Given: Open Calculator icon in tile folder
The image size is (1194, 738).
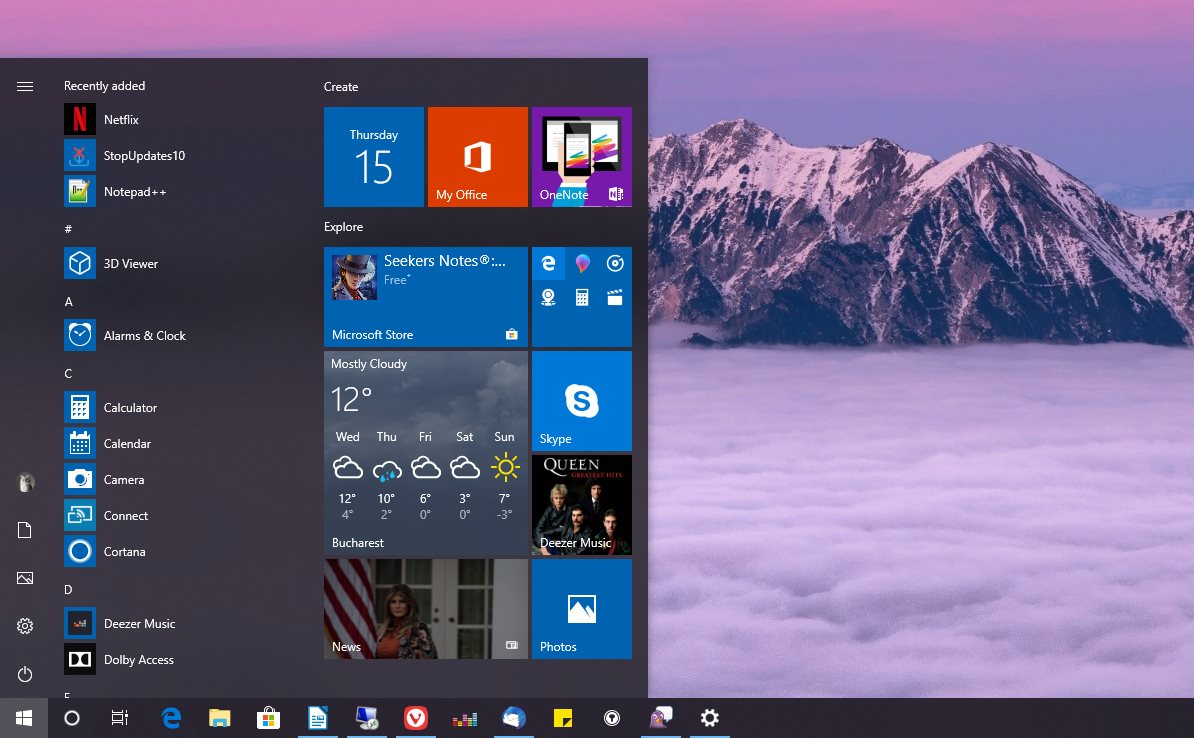Looking at the screenshot, I should pyautogui.click(x=582, y=297).
